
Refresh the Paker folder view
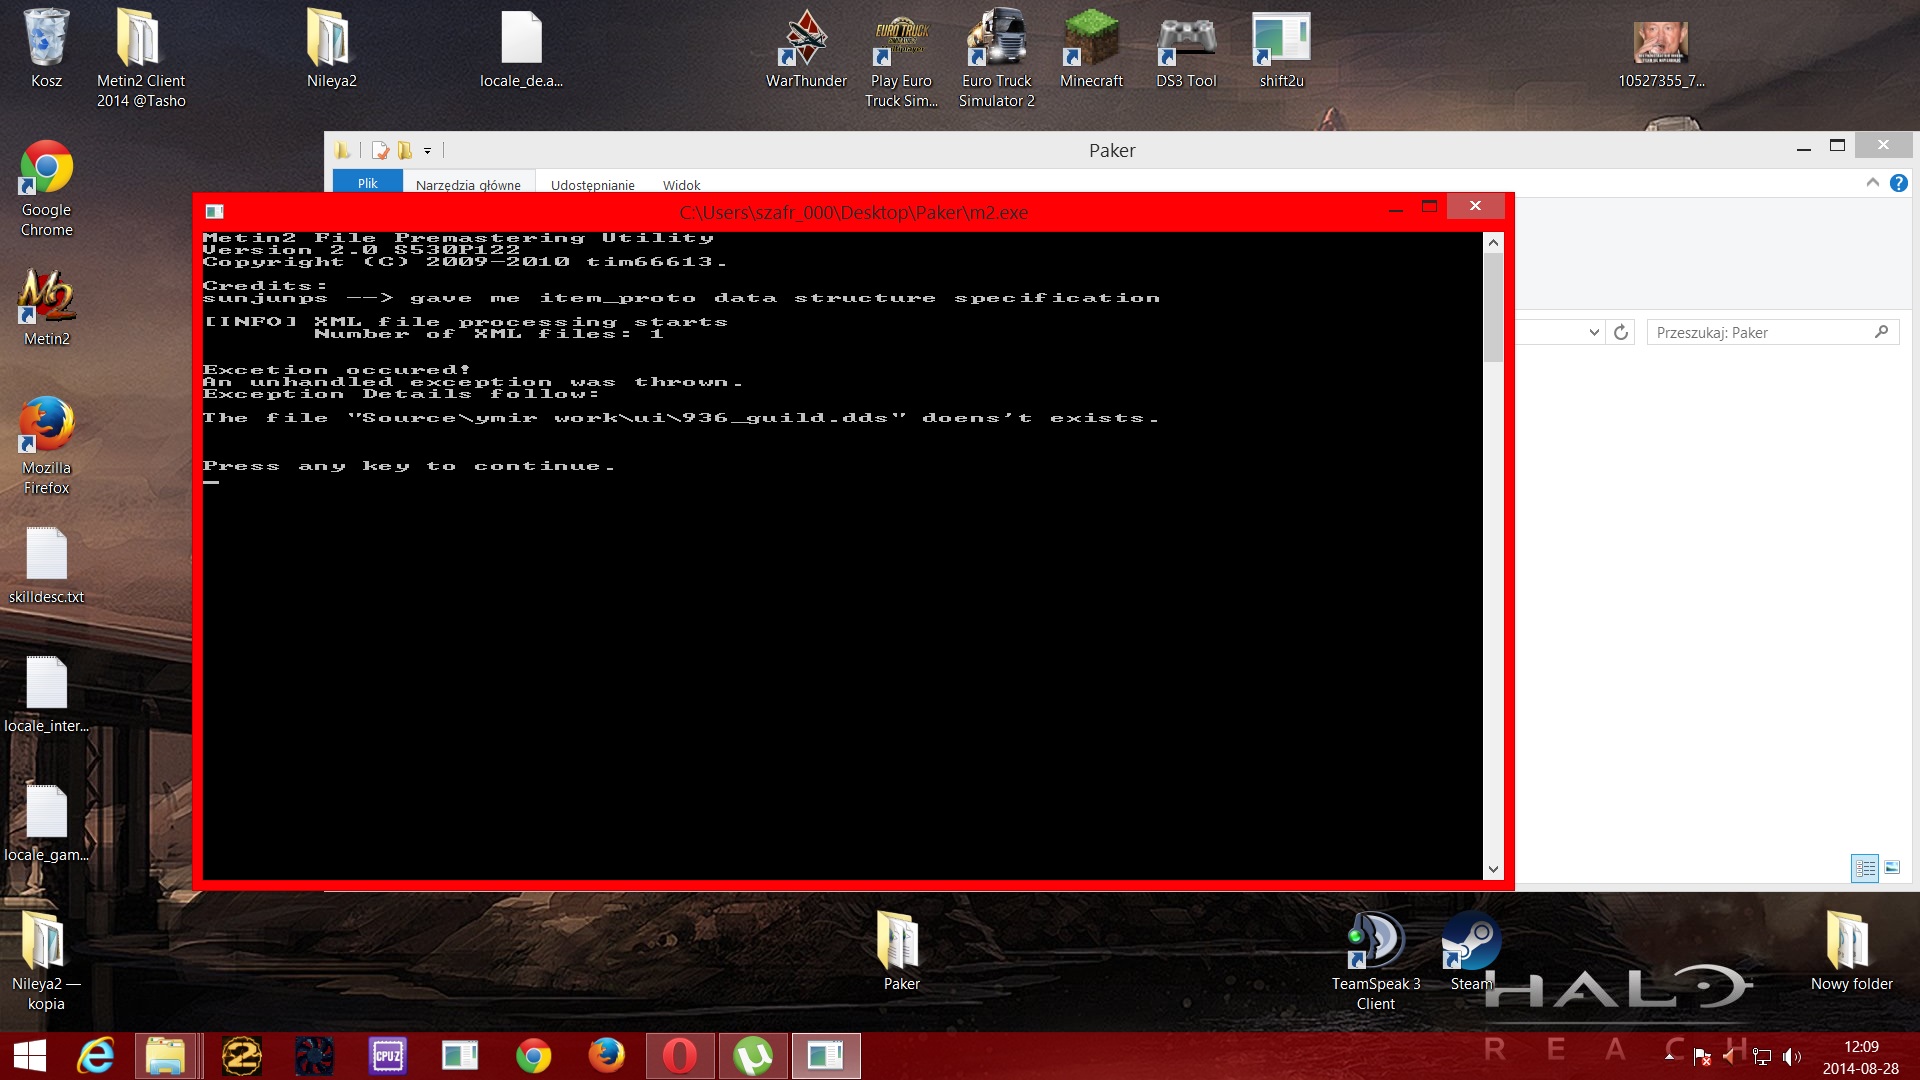(x=1621, y=332)
